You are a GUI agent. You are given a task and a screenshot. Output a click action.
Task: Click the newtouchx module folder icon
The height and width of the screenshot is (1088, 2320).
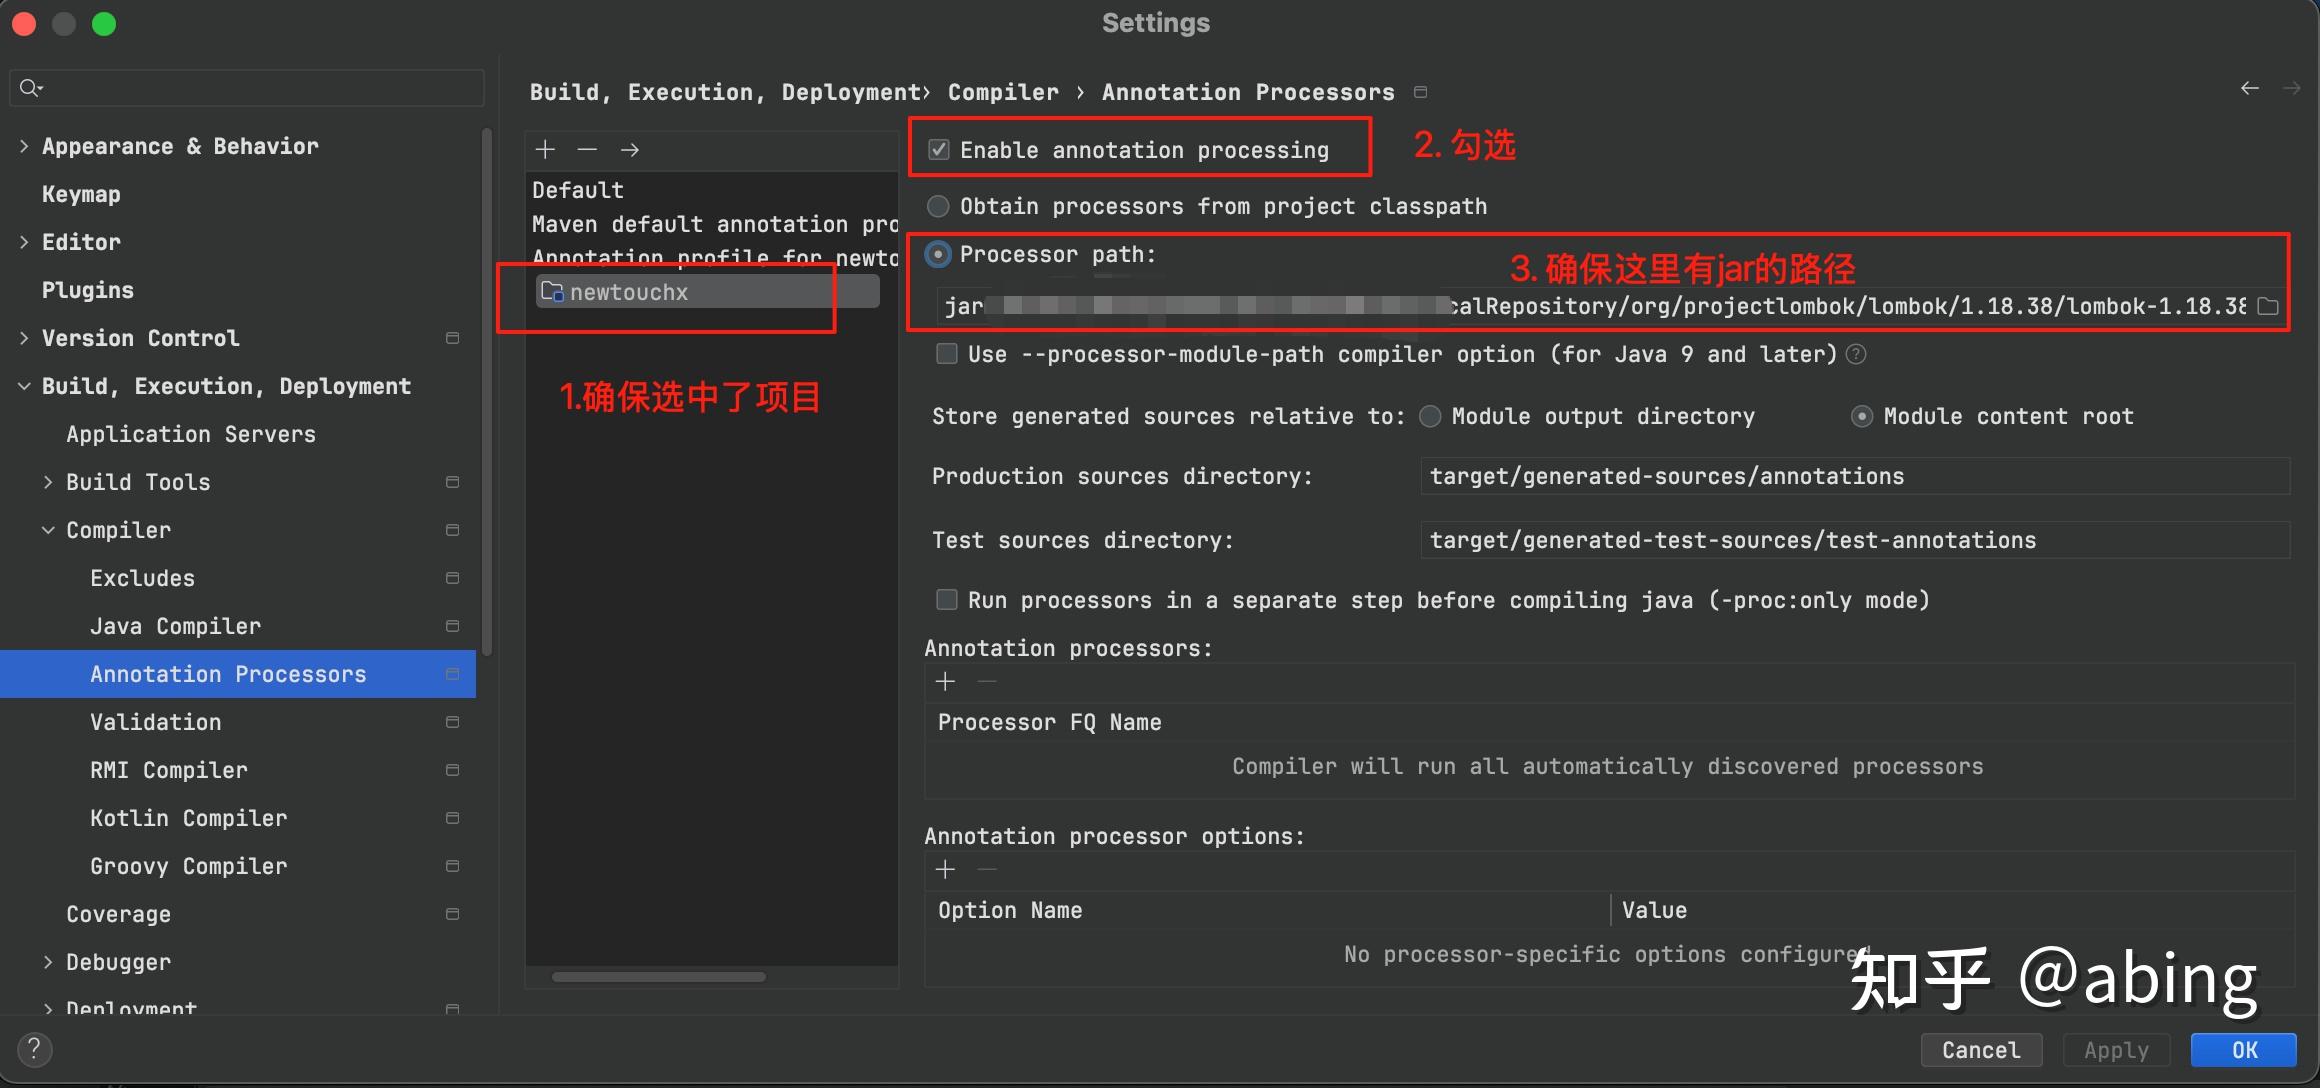point(552,291)
